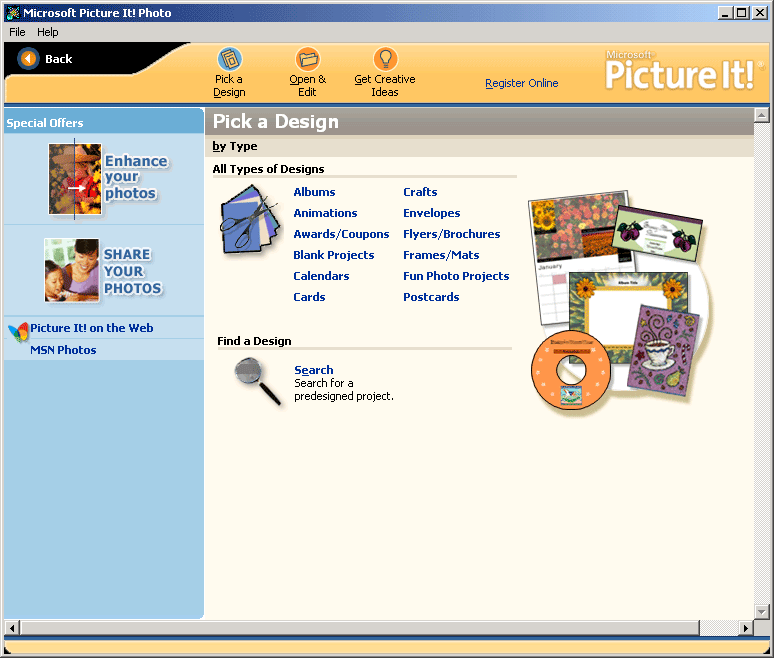Select the Calendars design category
Viewport: 774px width, 658px height.
coord(321,276)
